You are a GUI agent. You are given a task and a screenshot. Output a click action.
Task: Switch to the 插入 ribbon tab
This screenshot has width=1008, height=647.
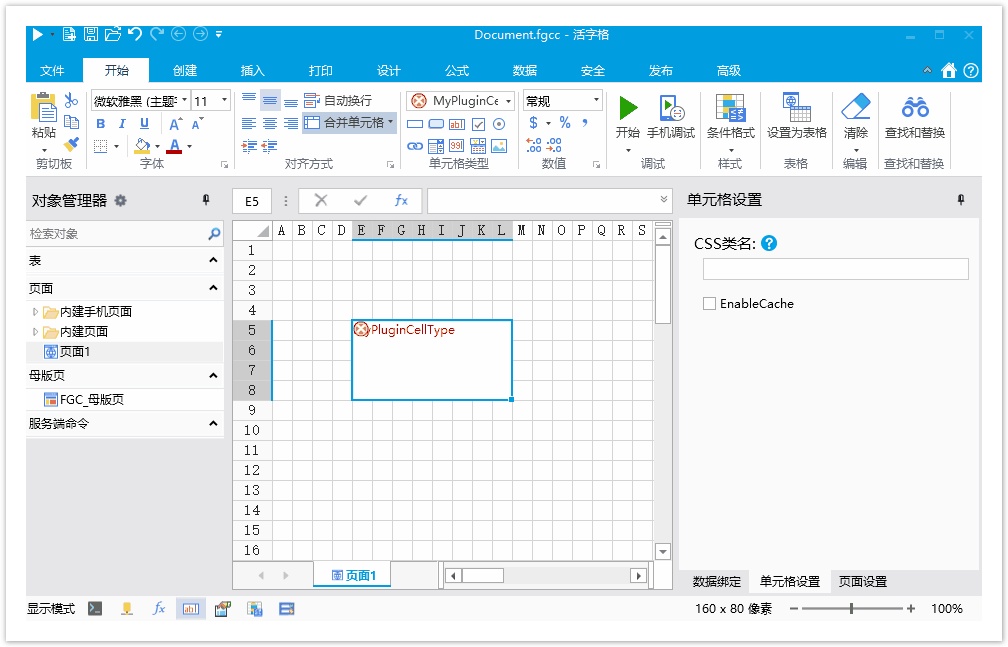pos(252,71)
